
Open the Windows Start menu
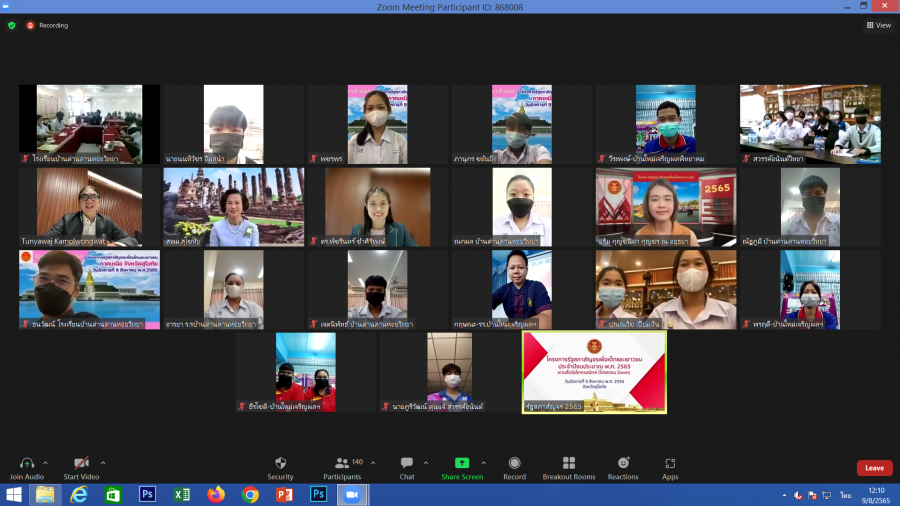[x=14, y=495]
